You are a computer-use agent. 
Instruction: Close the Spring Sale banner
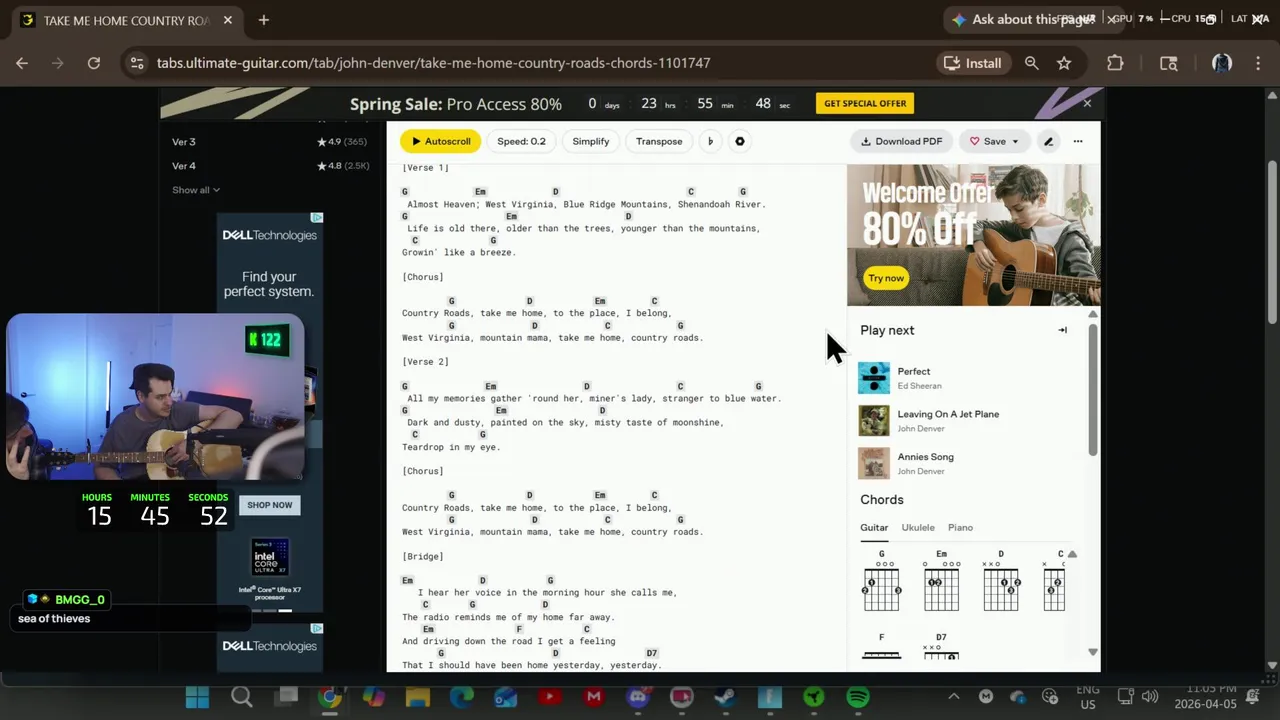1087,103
